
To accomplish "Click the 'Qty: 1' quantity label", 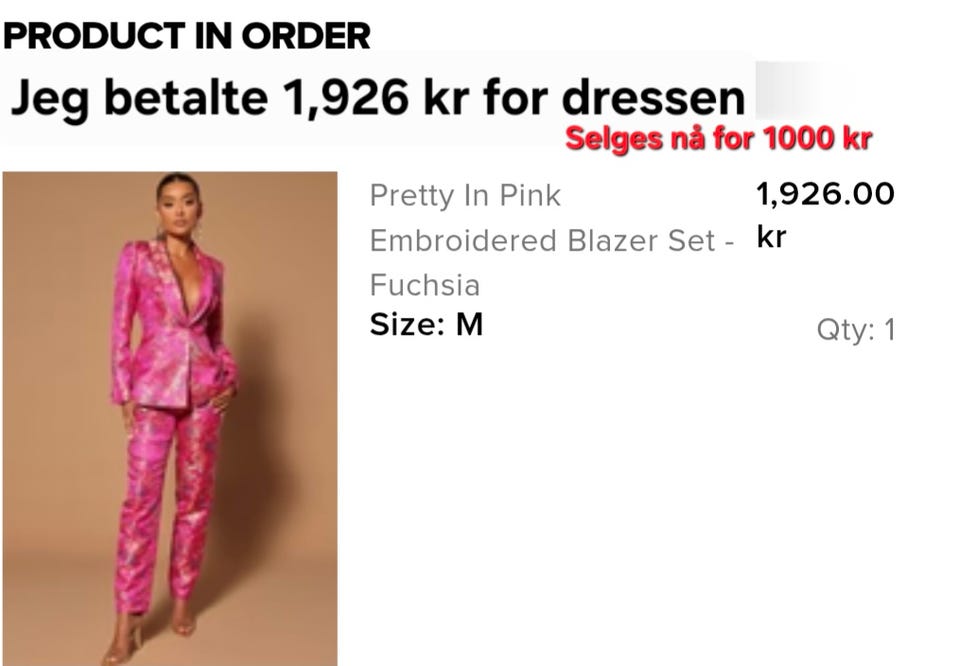I will pos(856,330).
